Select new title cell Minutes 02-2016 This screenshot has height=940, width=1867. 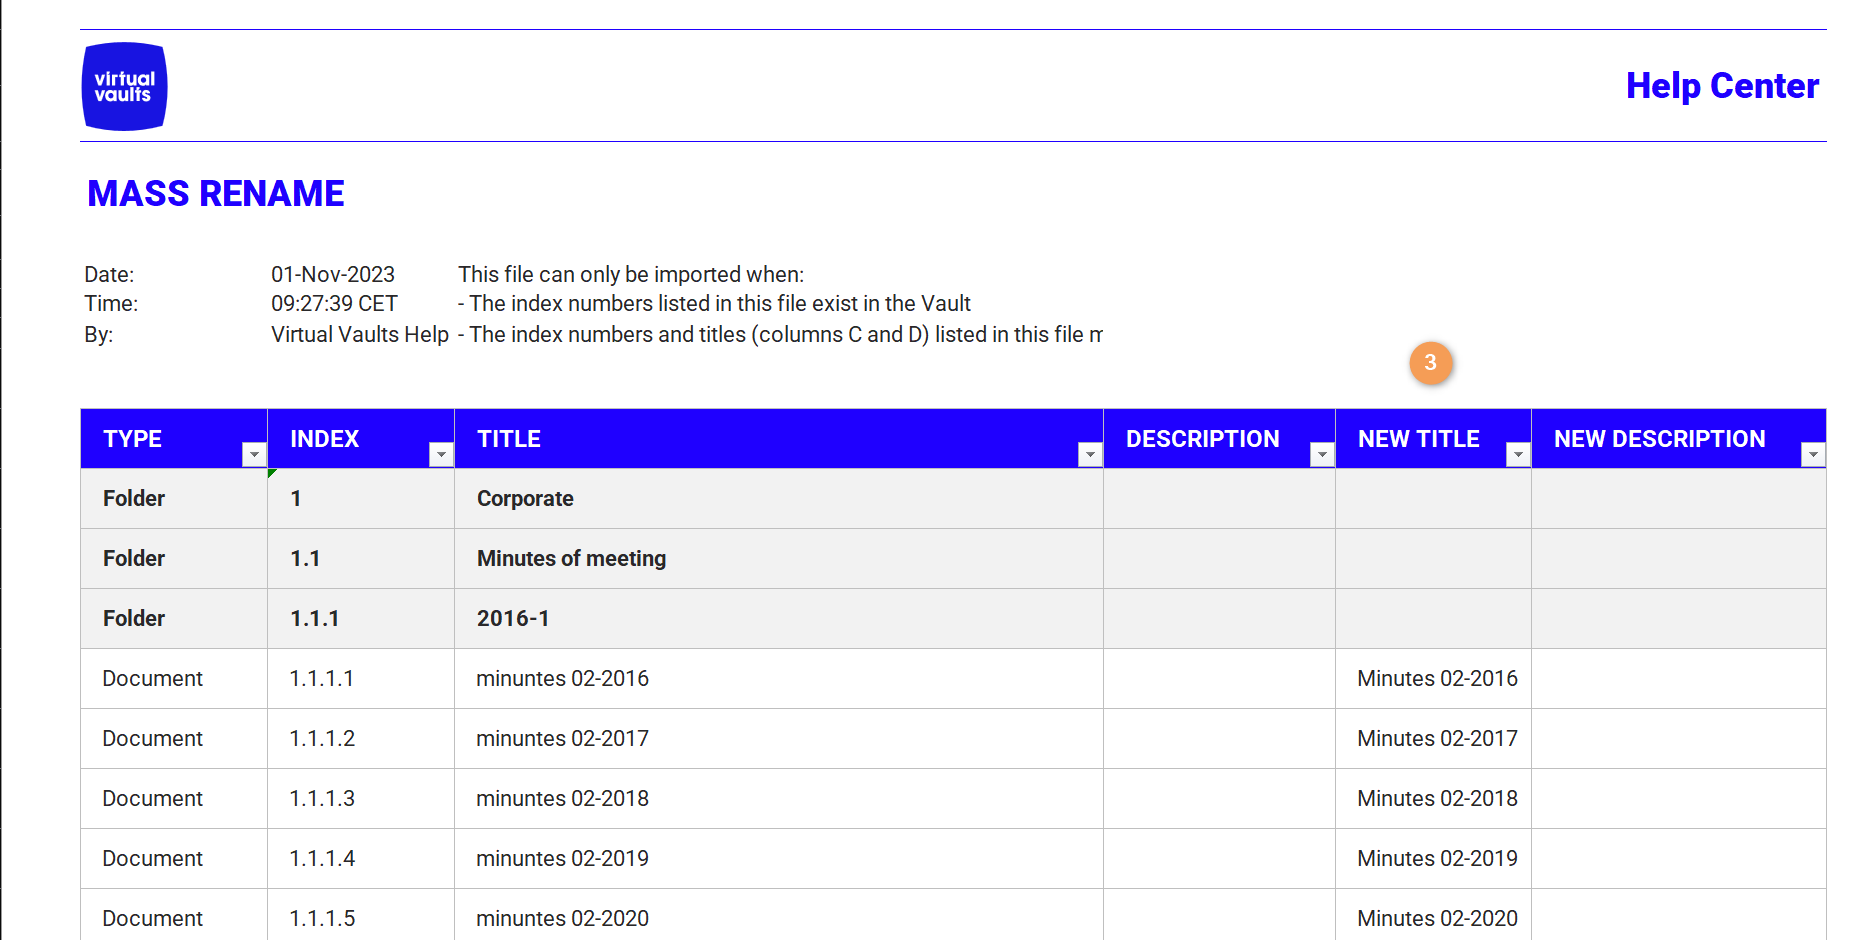1434,679
